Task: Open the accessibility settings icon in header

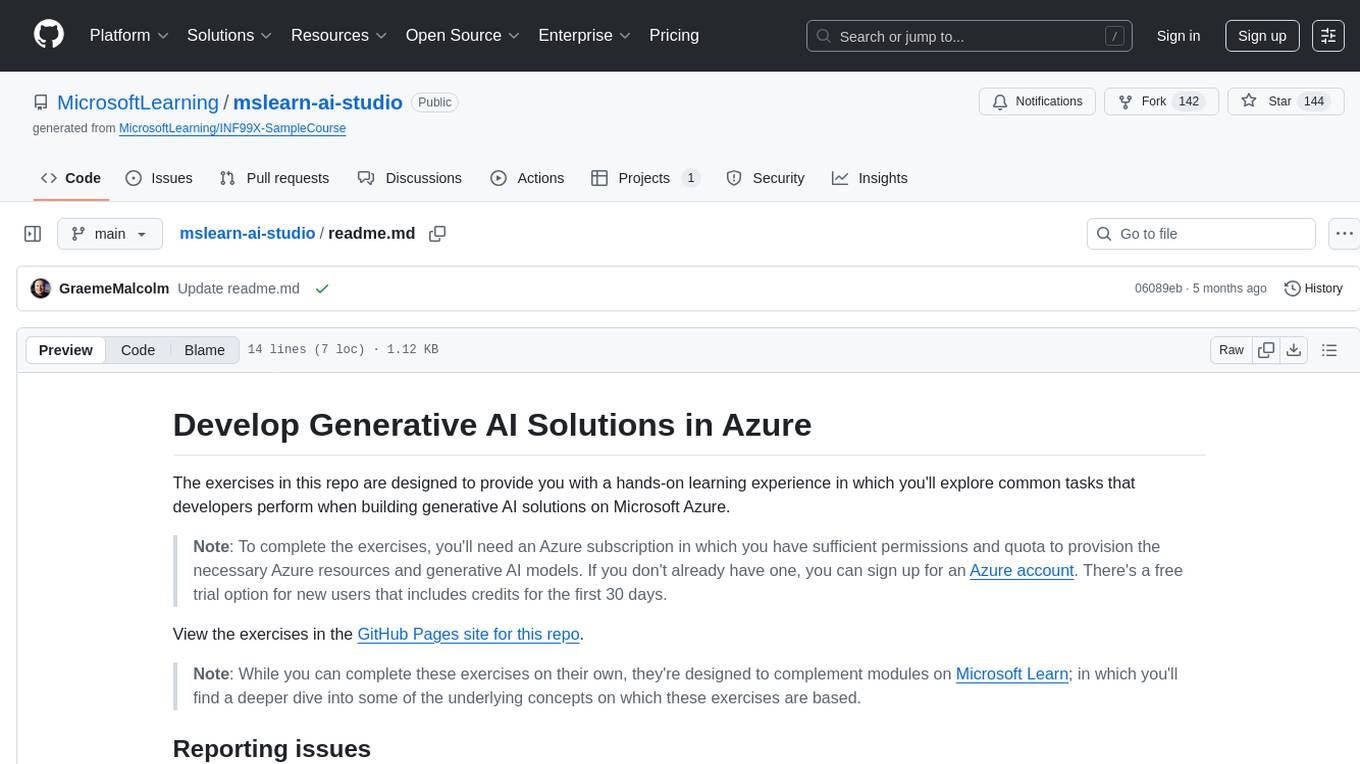Action: 1328,36
